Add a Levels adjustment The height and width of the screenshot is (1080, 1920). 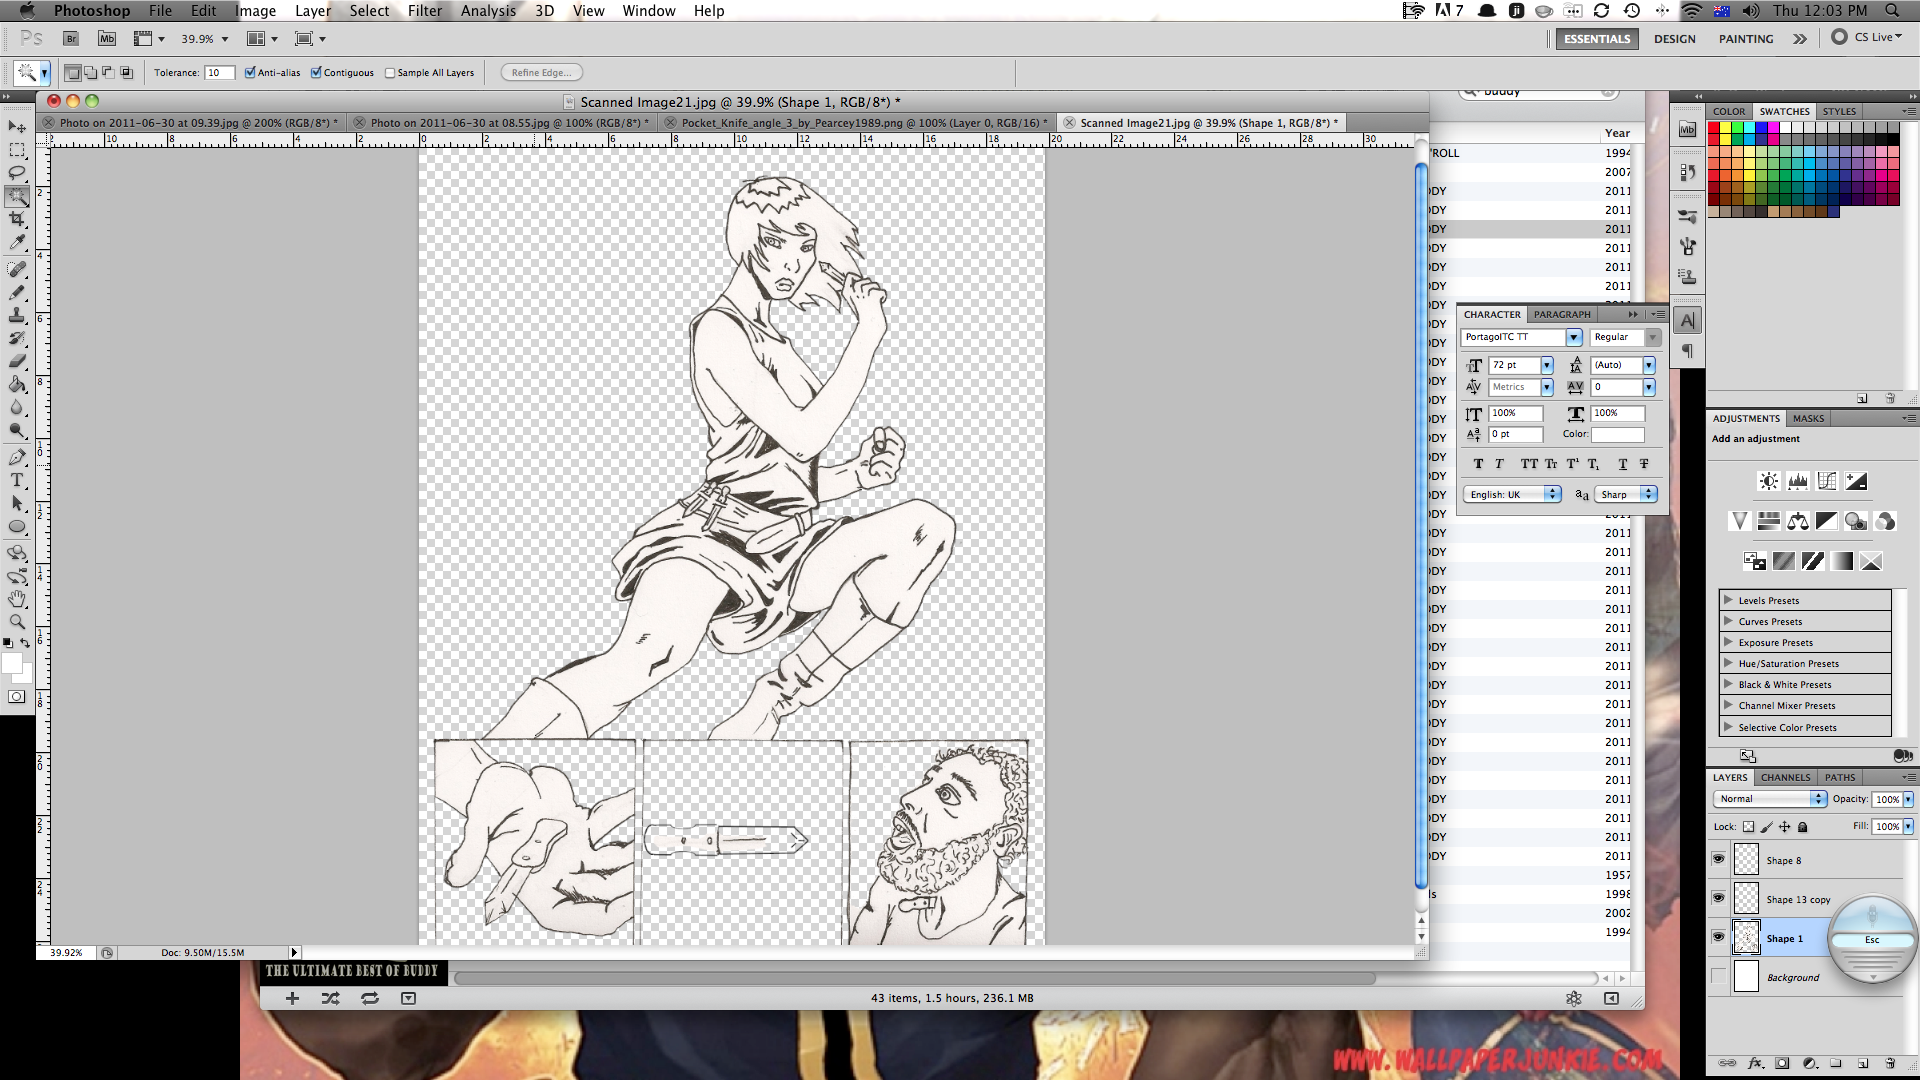pyautogui.click(x=1798, y=481)
